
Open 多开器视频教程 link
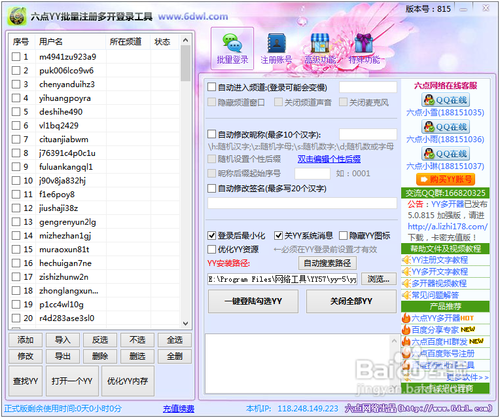point(439,283)
